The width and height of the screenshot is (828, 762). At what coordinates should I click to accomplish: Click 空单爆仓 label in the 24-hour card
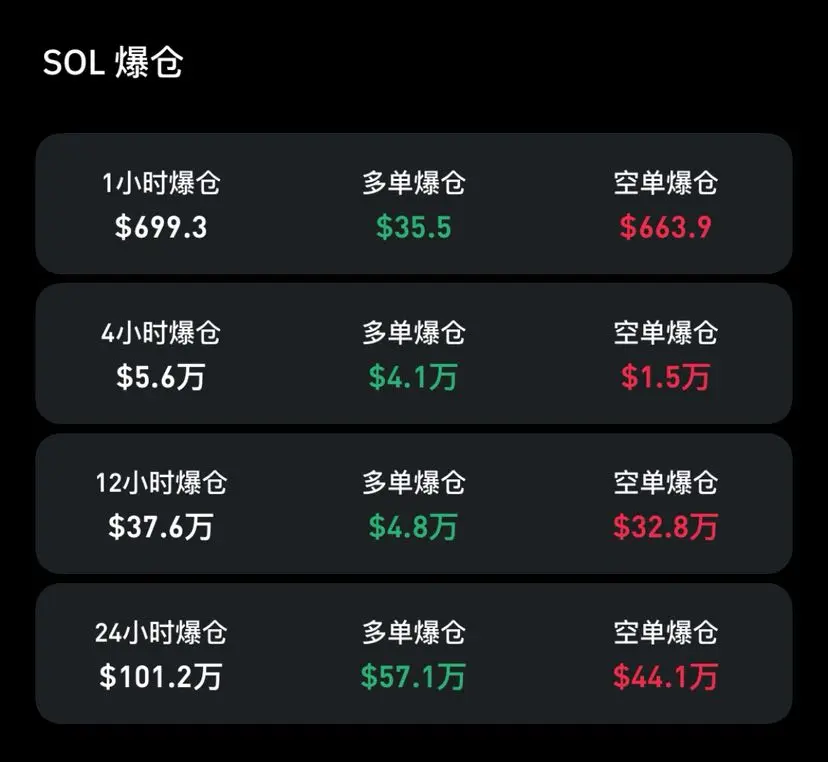pyautogui.click(x=665, y=633)
